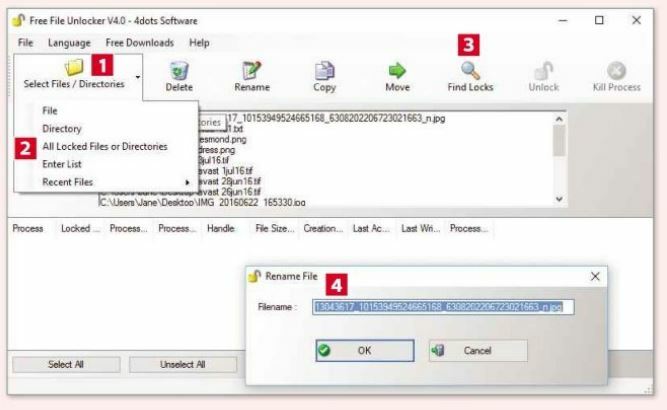667x410 pixels.
Task: Click the Process column header
Action: point(28,228)
